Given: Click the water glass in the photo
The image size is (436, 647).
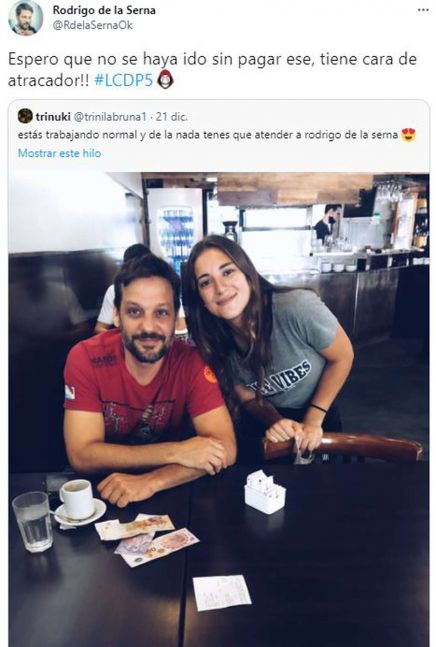Looking at the screenshot, I should (x=33, y=522).
